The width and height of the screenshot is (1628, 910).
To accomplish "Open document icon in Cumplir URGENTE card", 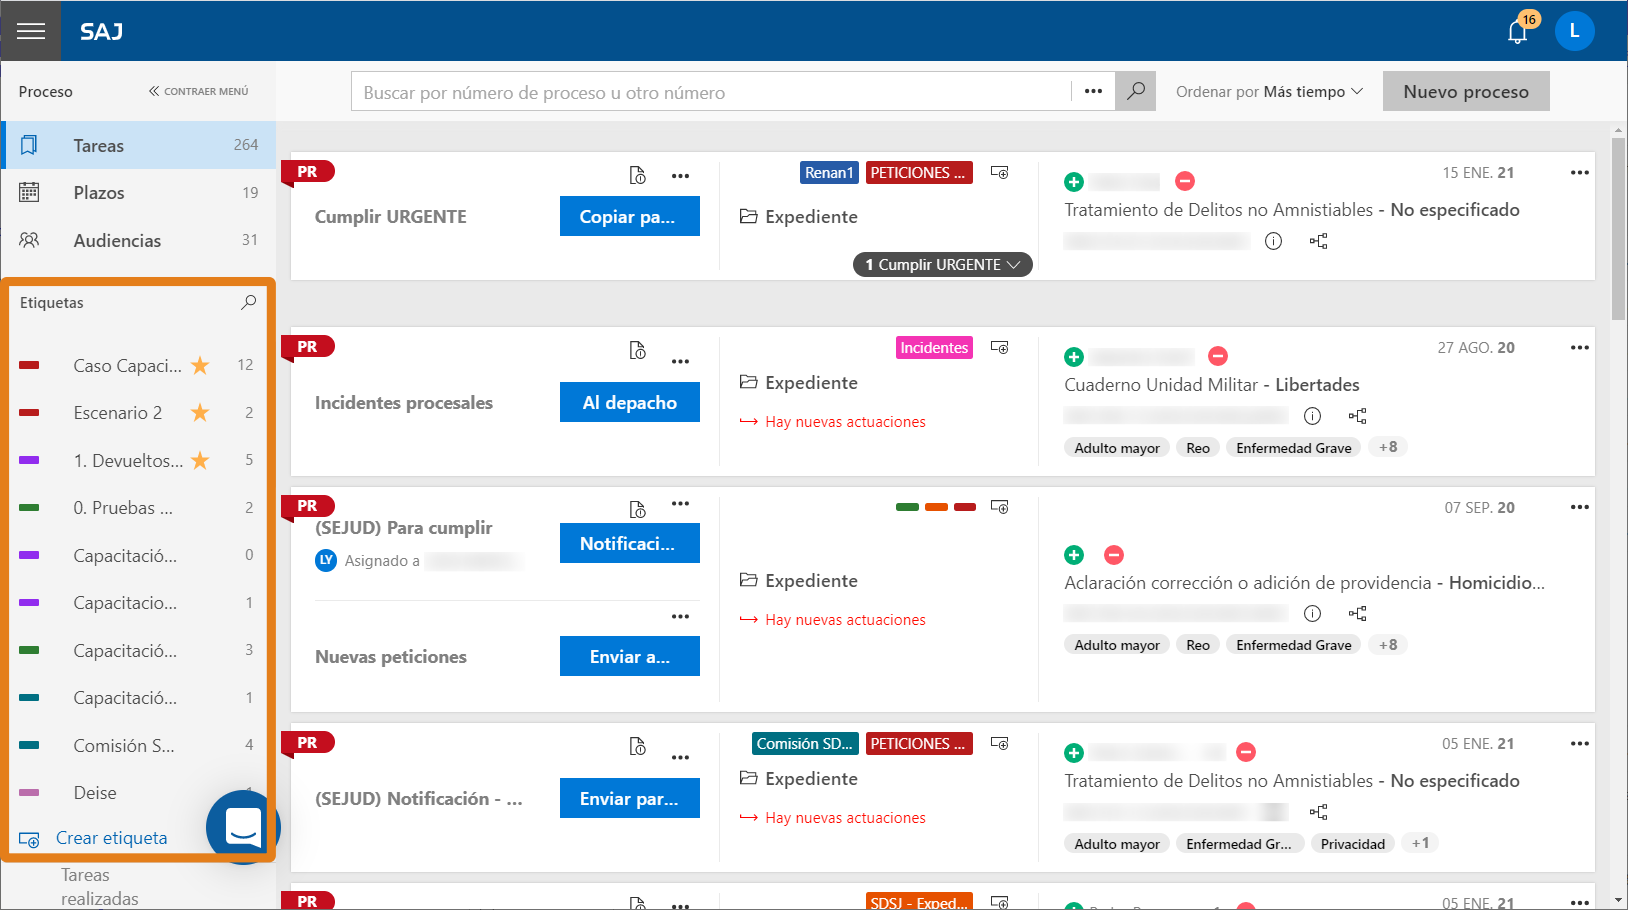I will 637,175.
